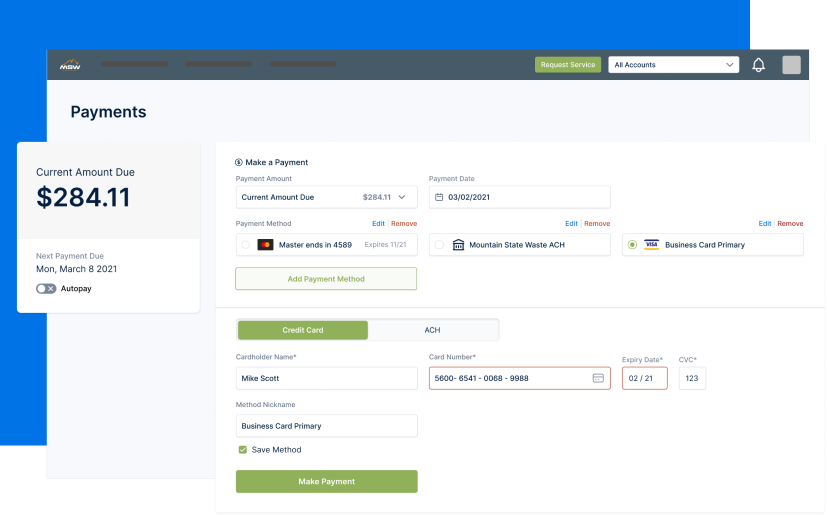Toggle the Autopay switch
This screenshot has width=827, height=515.
46,289
